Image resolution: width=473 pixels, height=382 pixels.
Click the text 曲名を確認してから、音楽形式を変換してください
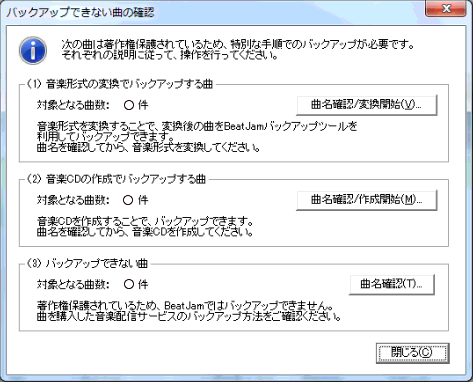(x=148, y=147)
